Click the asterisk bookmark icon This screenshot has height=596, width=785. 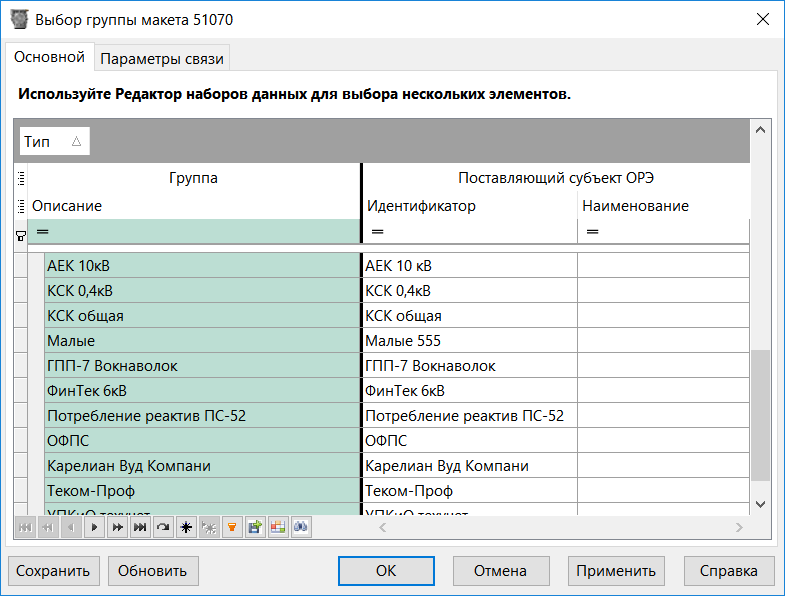[x=185, y=527]
